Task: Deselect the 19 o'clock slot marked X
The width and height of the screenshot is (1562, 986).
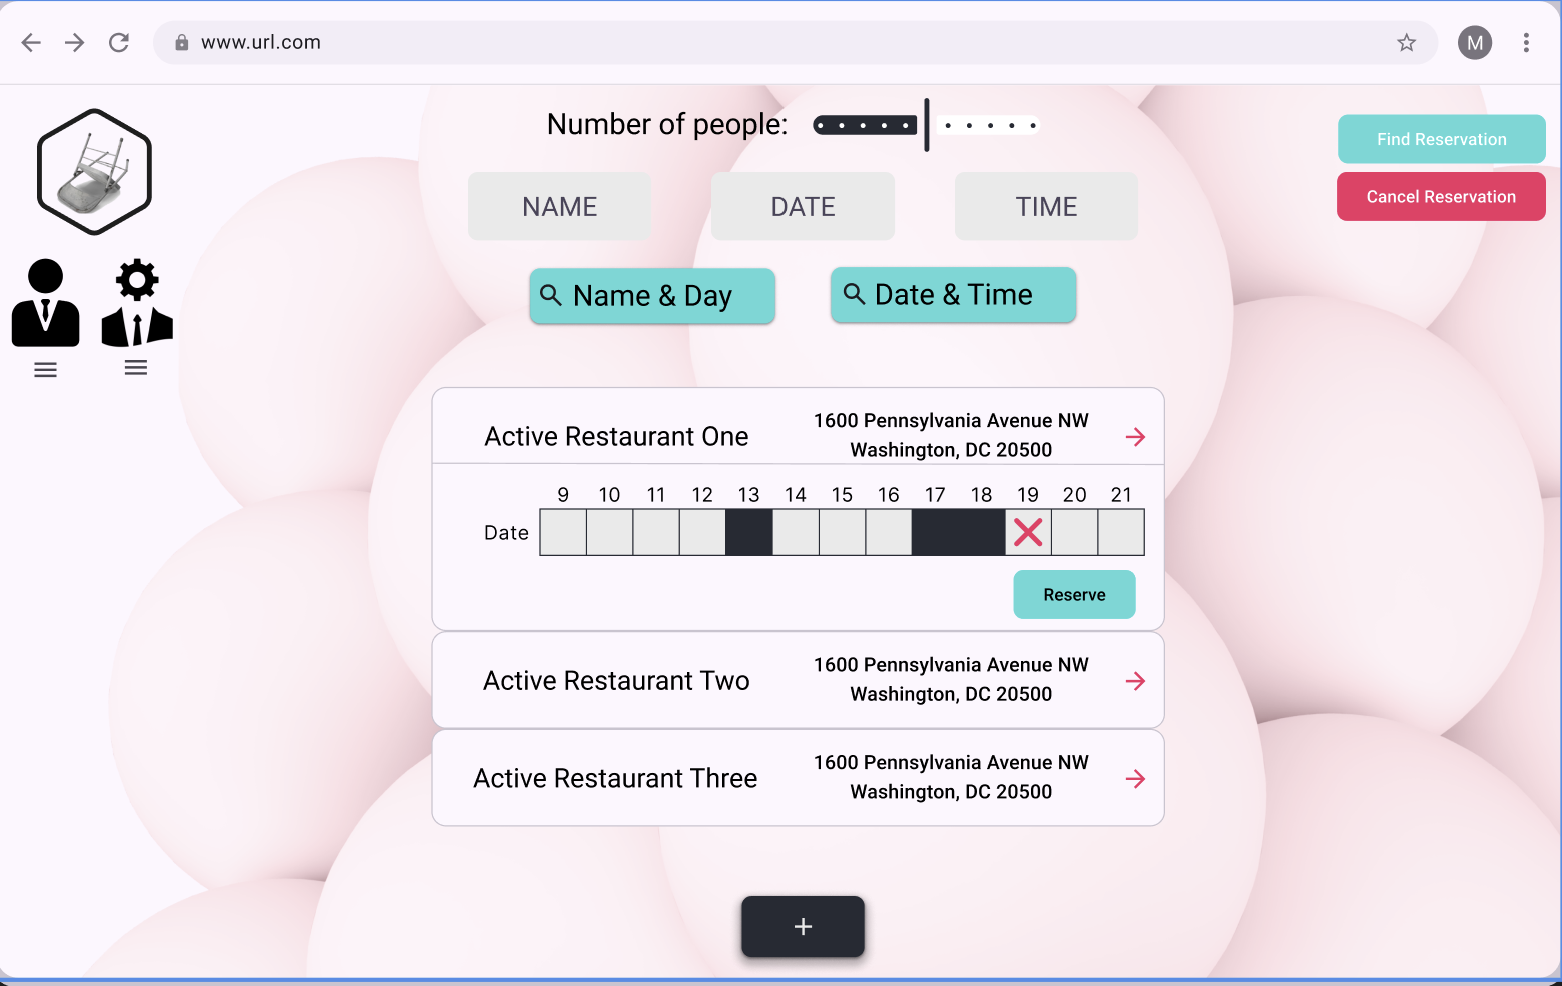Action: click(x=1028, y=532)
